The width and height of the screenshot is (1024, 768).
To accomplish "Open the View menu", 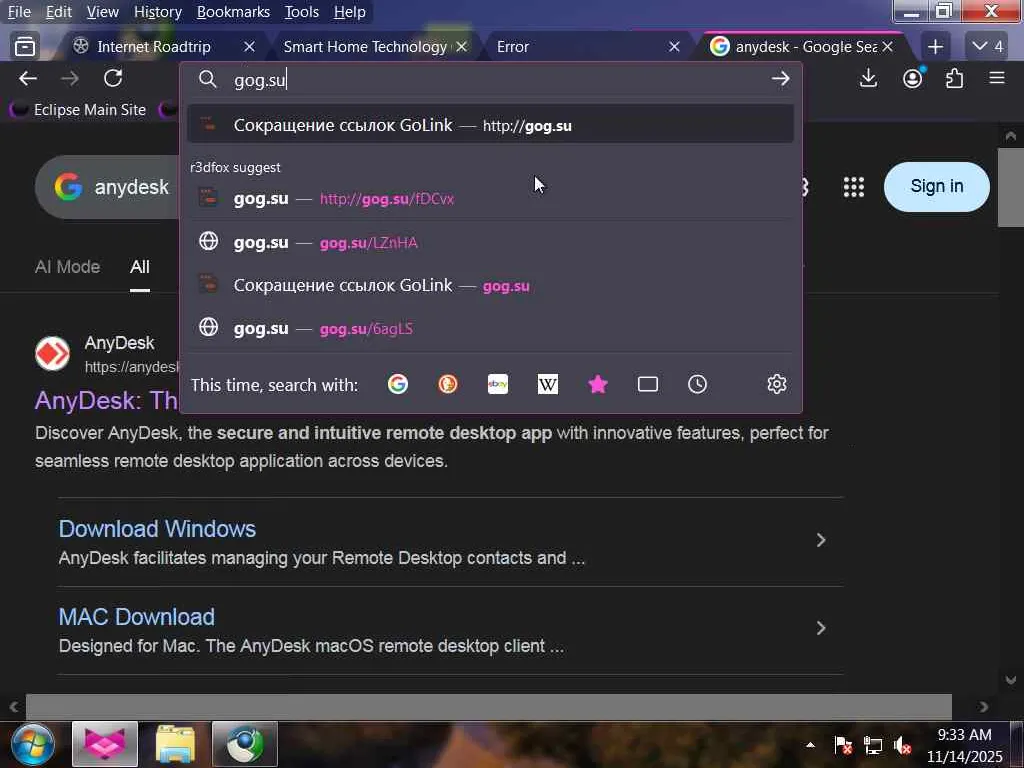I will [103, 12].
